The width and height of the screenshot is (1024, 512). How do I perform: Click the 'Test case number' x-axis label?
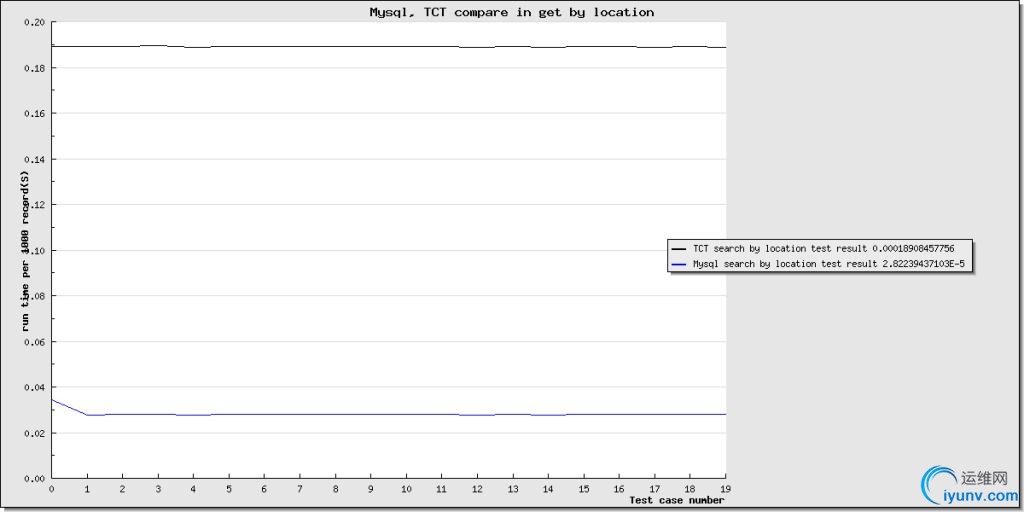coord(677,500)
